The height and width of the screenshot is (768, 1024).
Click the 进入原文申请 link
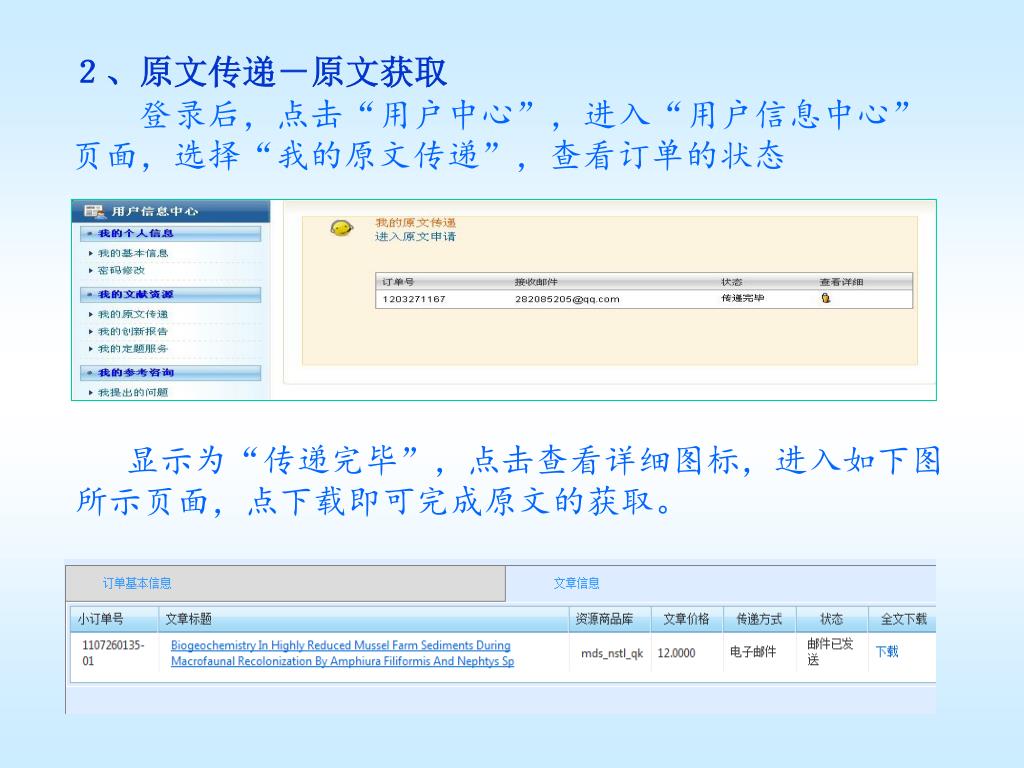(x=415, y=236)
